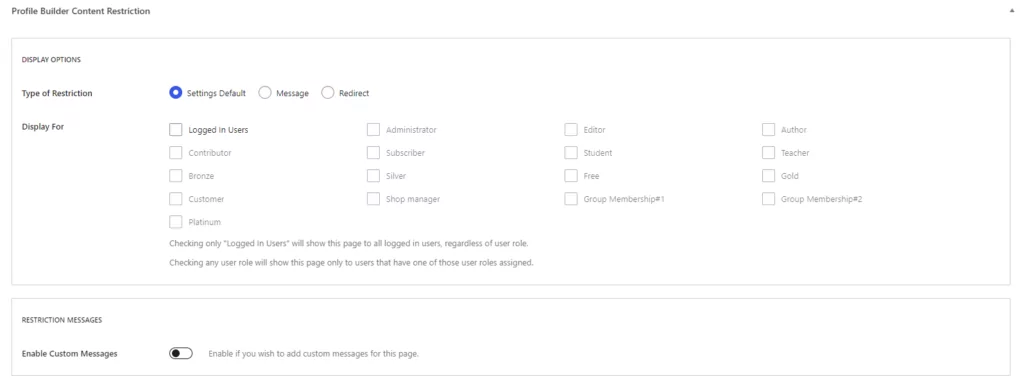This screenshot has width=1024, height=386.
Task: Select the Redirect restriction option
Action: pyautogui.click(x=327, y=93)
